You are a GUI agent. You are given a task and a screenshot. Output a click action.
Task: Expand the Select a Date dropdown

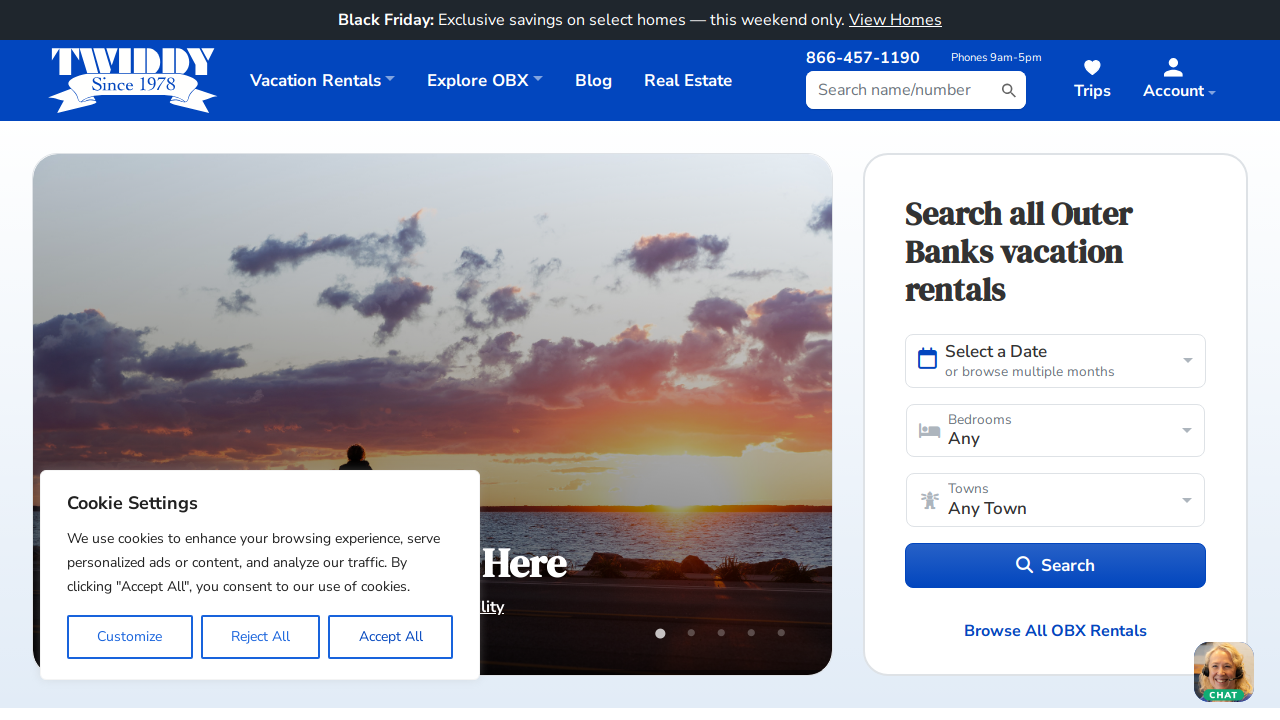tap(1055, 361)
